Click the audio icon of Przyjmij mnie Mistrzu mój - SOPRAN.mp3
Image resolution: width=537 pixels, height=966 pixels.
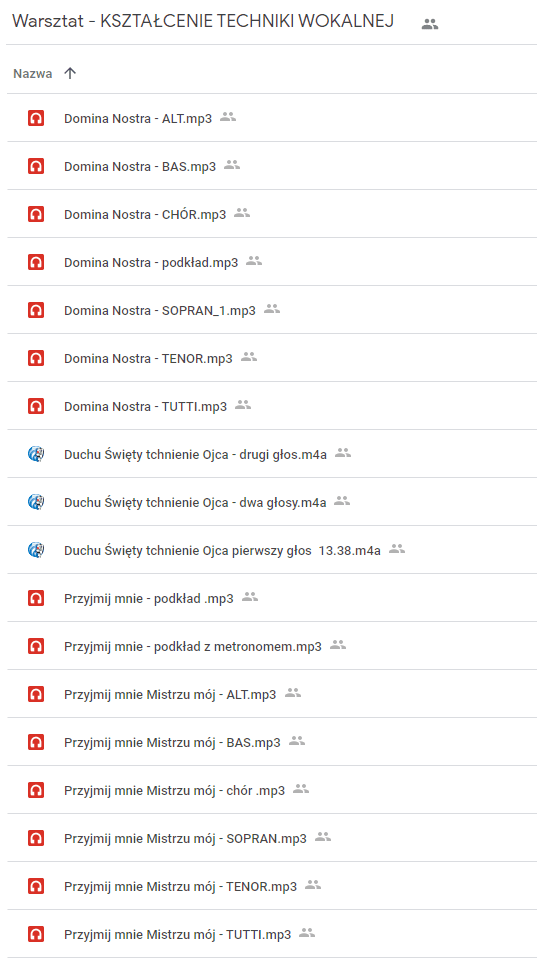tap(36, 838)
